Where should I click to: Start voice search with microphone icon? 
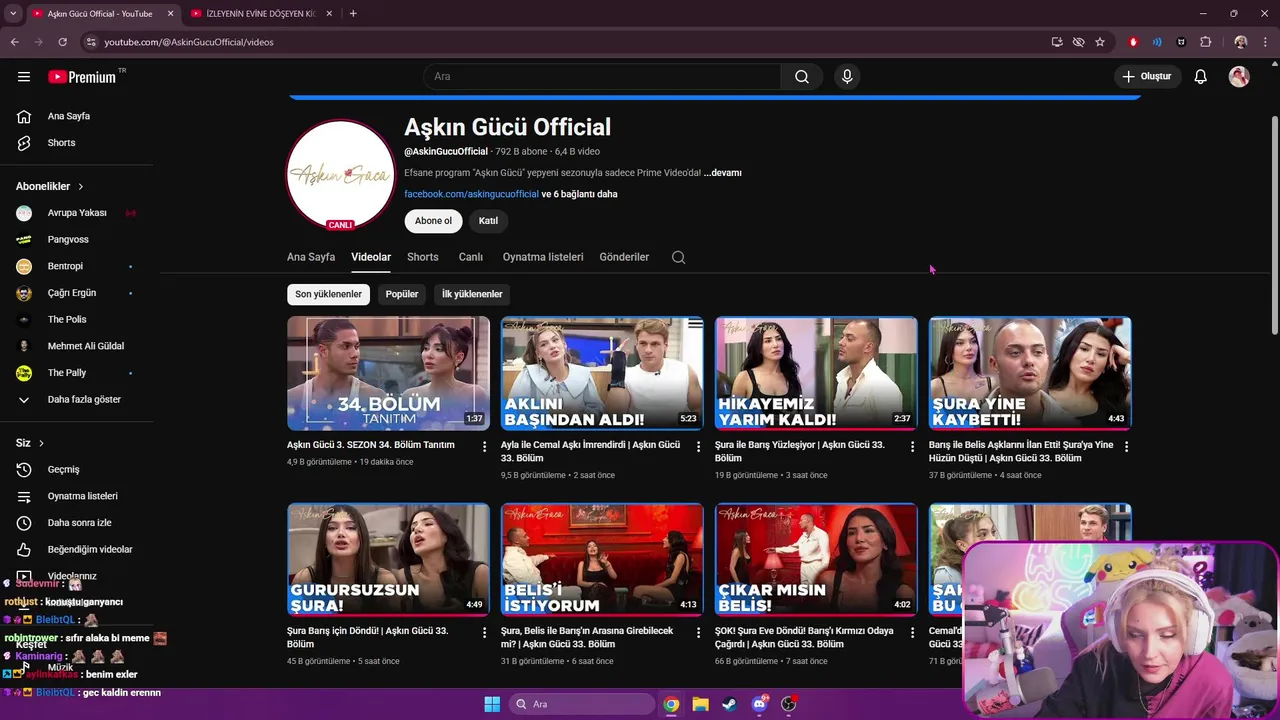847,77
